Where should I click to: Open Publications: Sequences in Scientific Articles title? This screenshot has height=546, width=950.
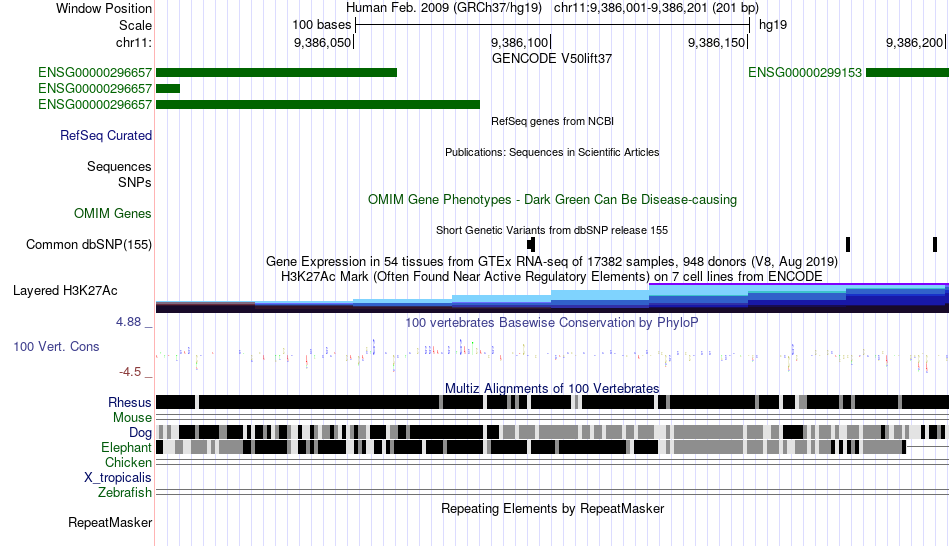[552, 152]
